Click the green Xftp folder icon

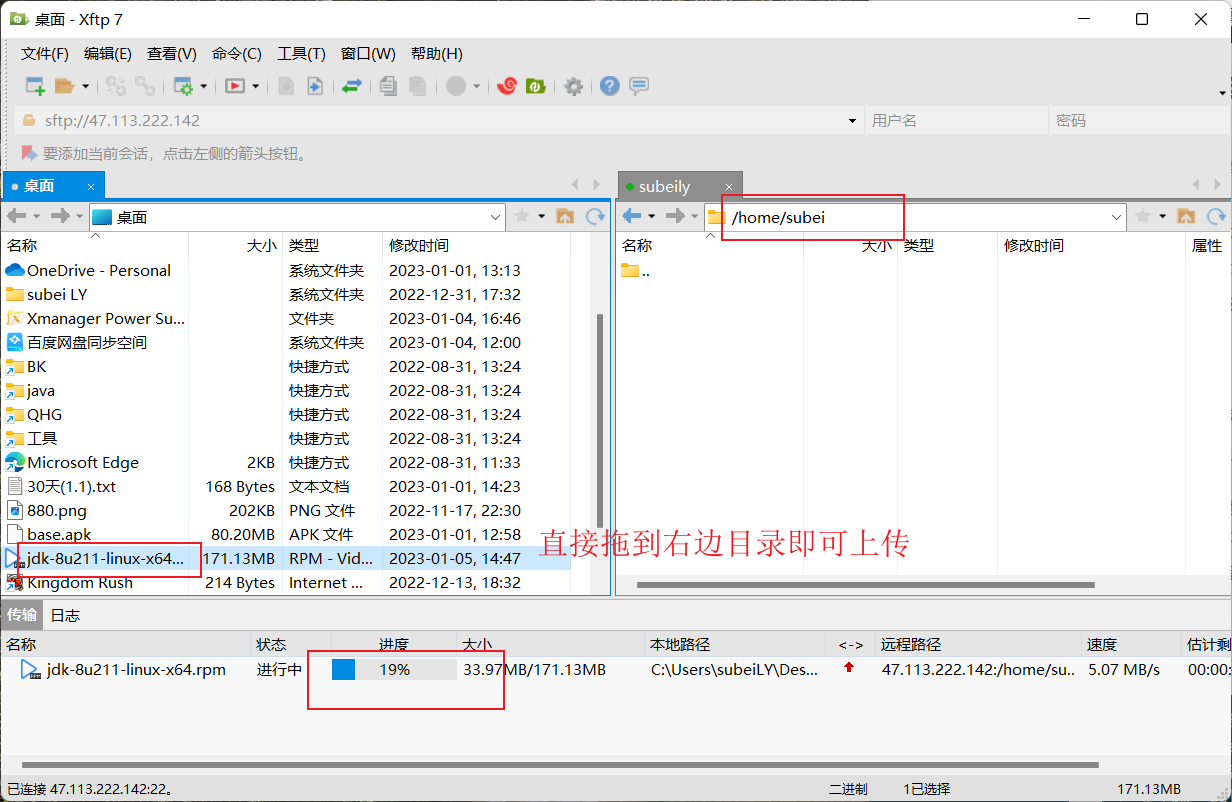click(x=536, y=86)
